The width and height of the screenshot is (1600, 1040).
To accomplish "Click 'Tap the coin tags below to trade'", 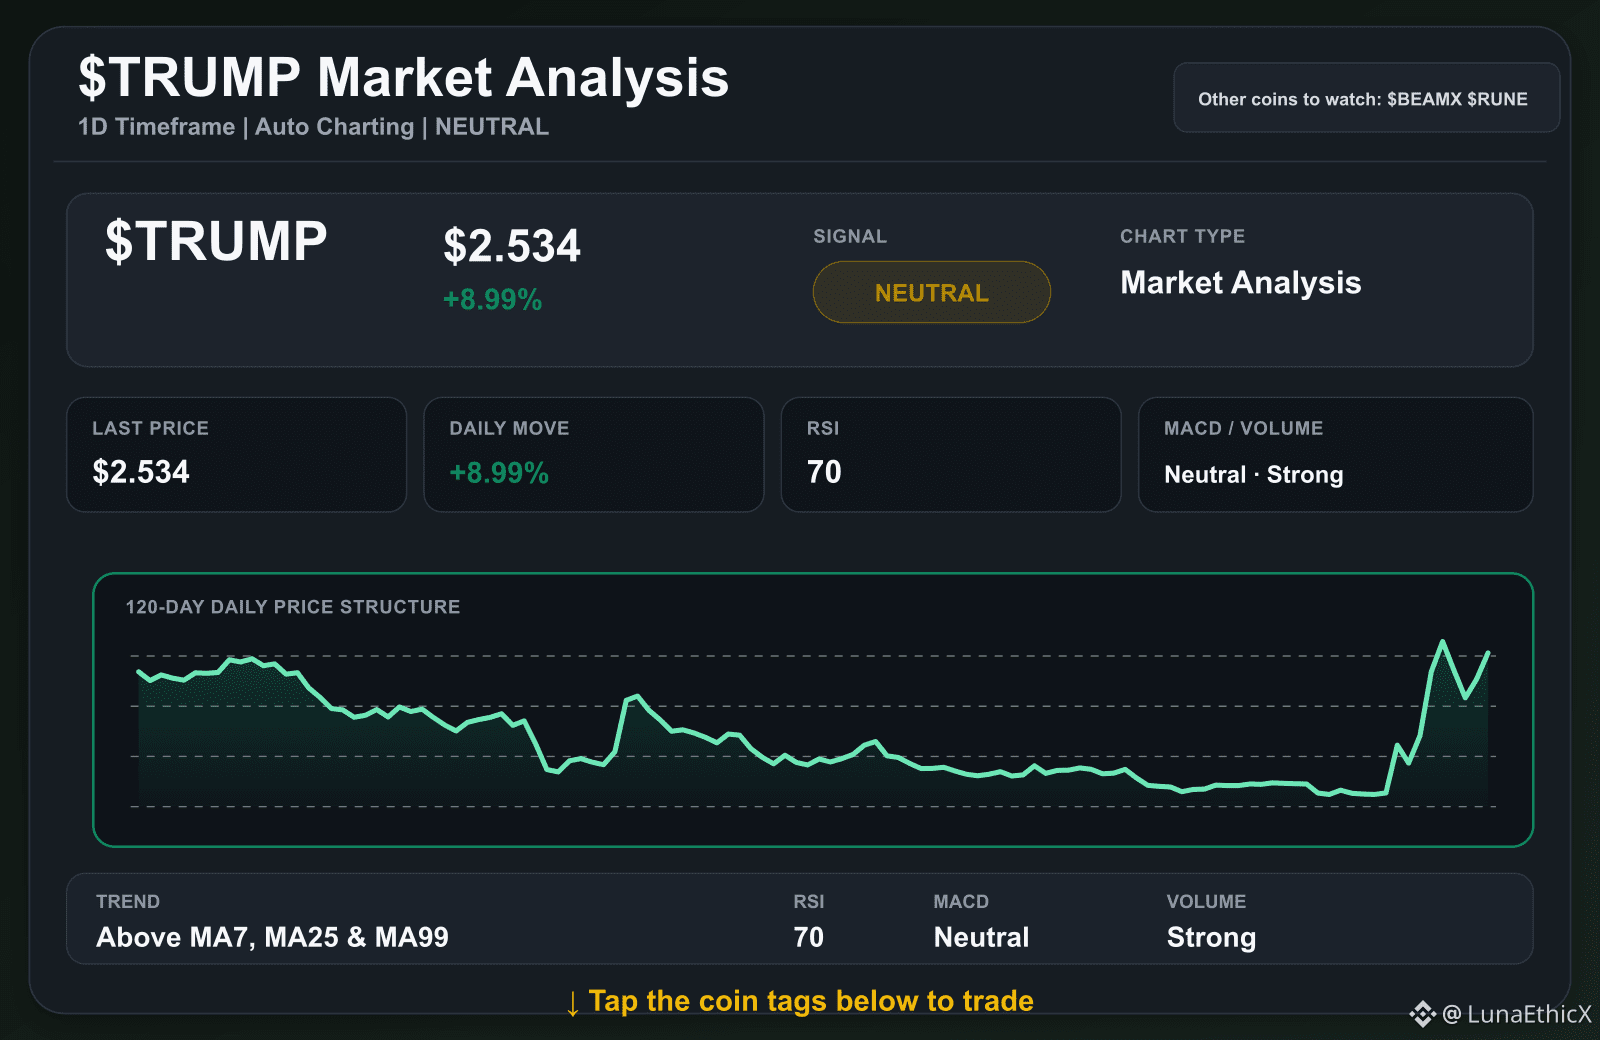I will tap(811, 1001).
